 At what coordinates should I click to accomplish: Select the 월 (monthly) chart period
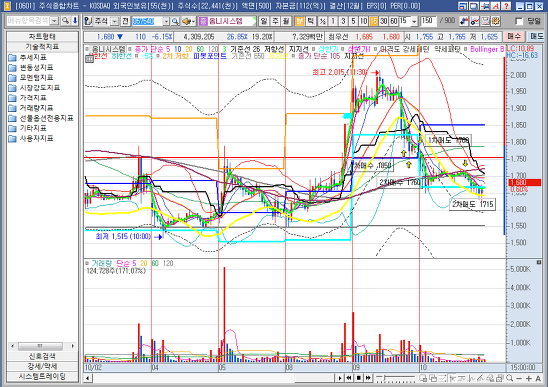coord(286,21)
